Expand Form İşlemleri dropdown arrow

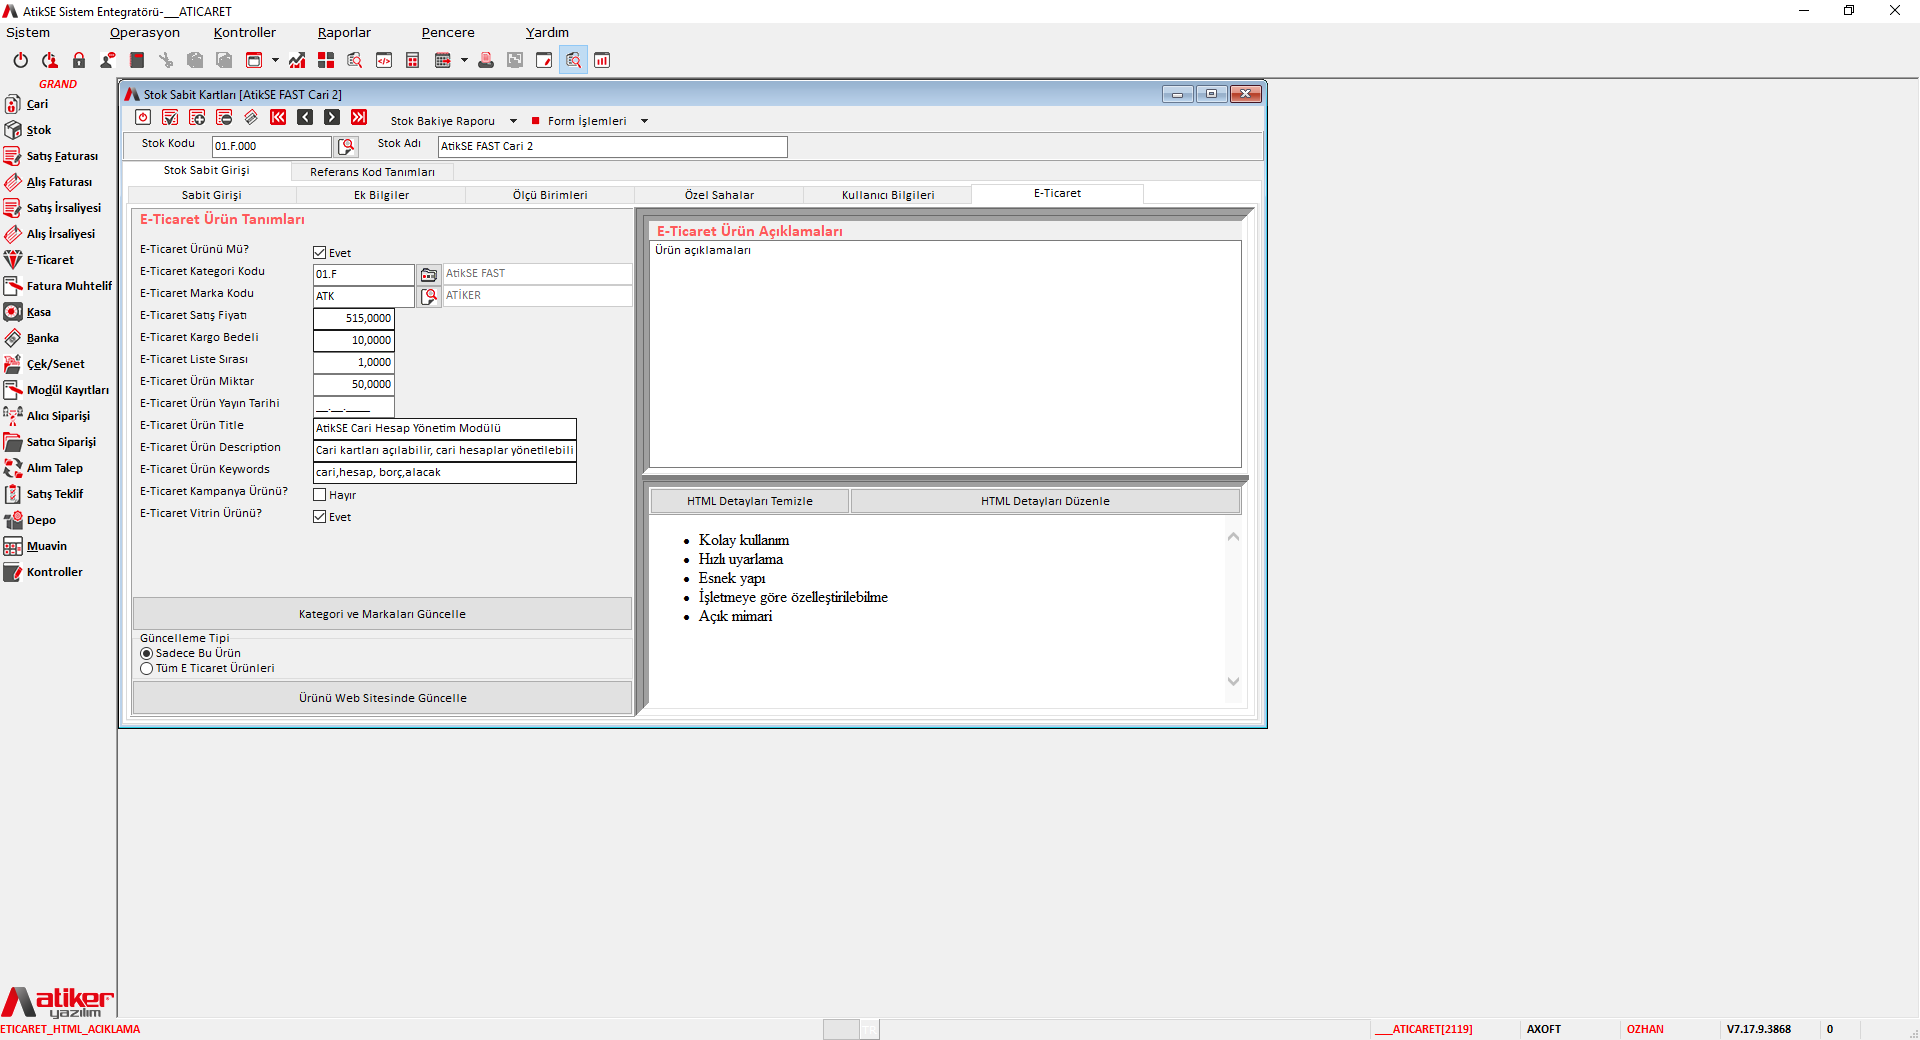click(x=644, y=121)
